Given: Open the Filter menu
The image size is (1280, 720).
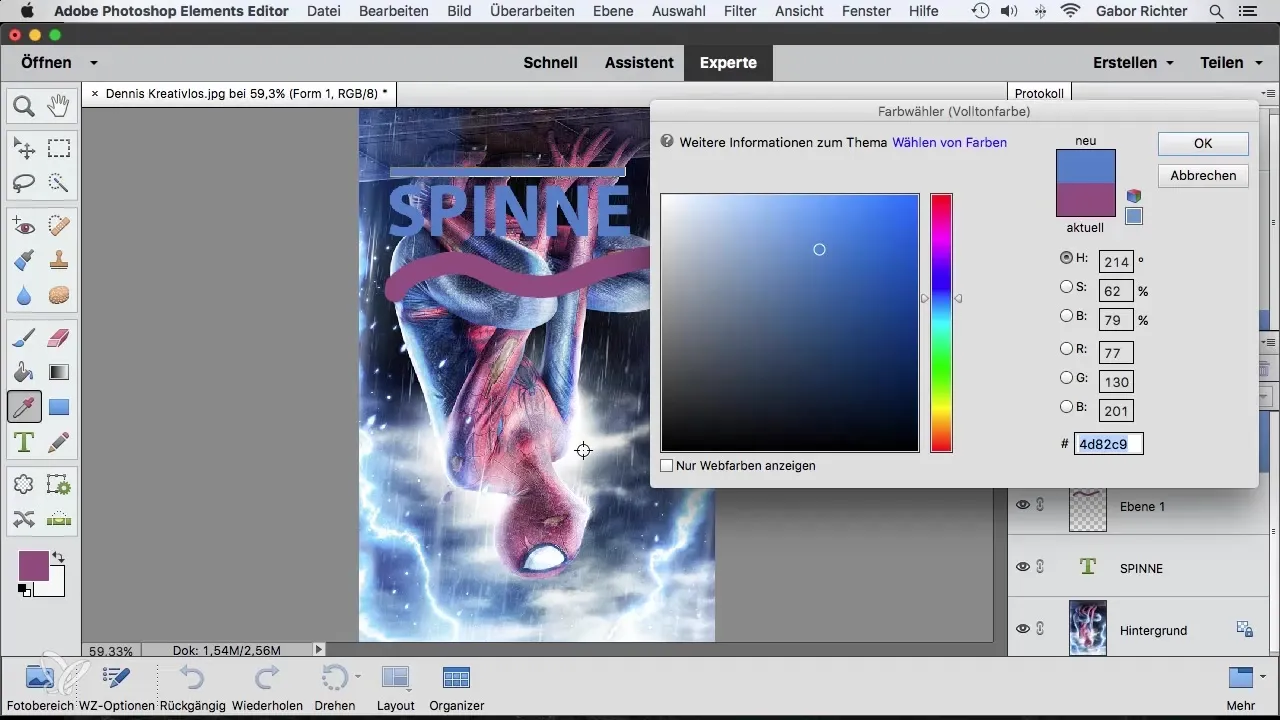Looking at the screenshot, I should (x=739, y=11).
